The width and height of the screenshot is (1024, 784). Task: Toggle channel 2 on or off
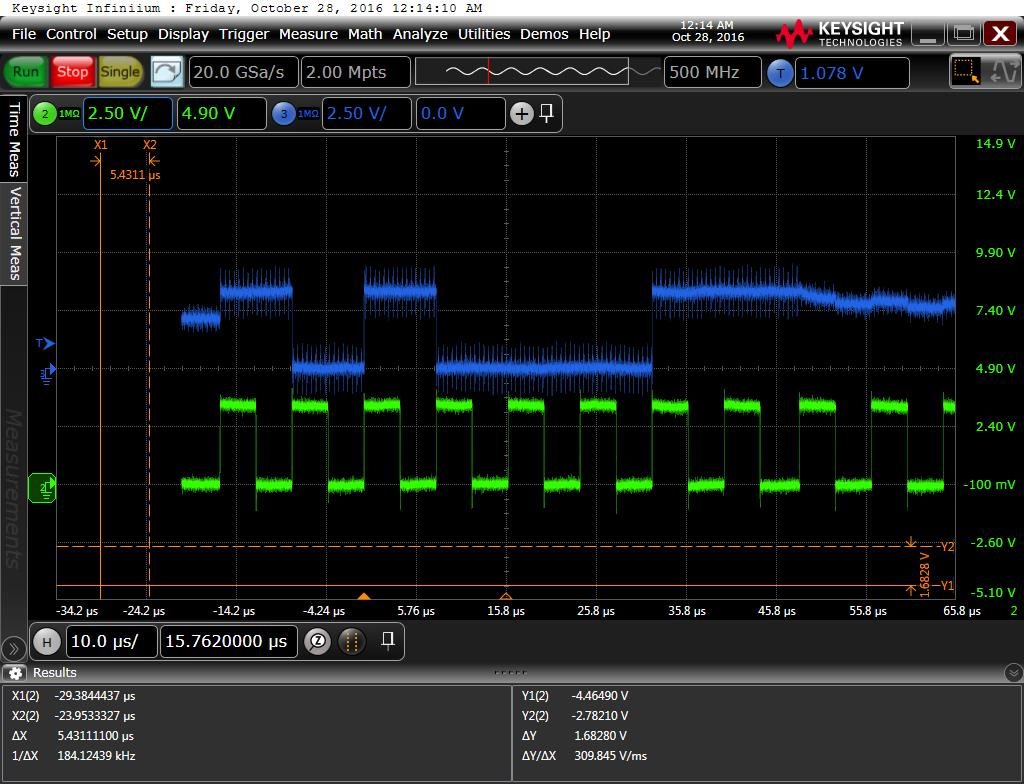44,114
